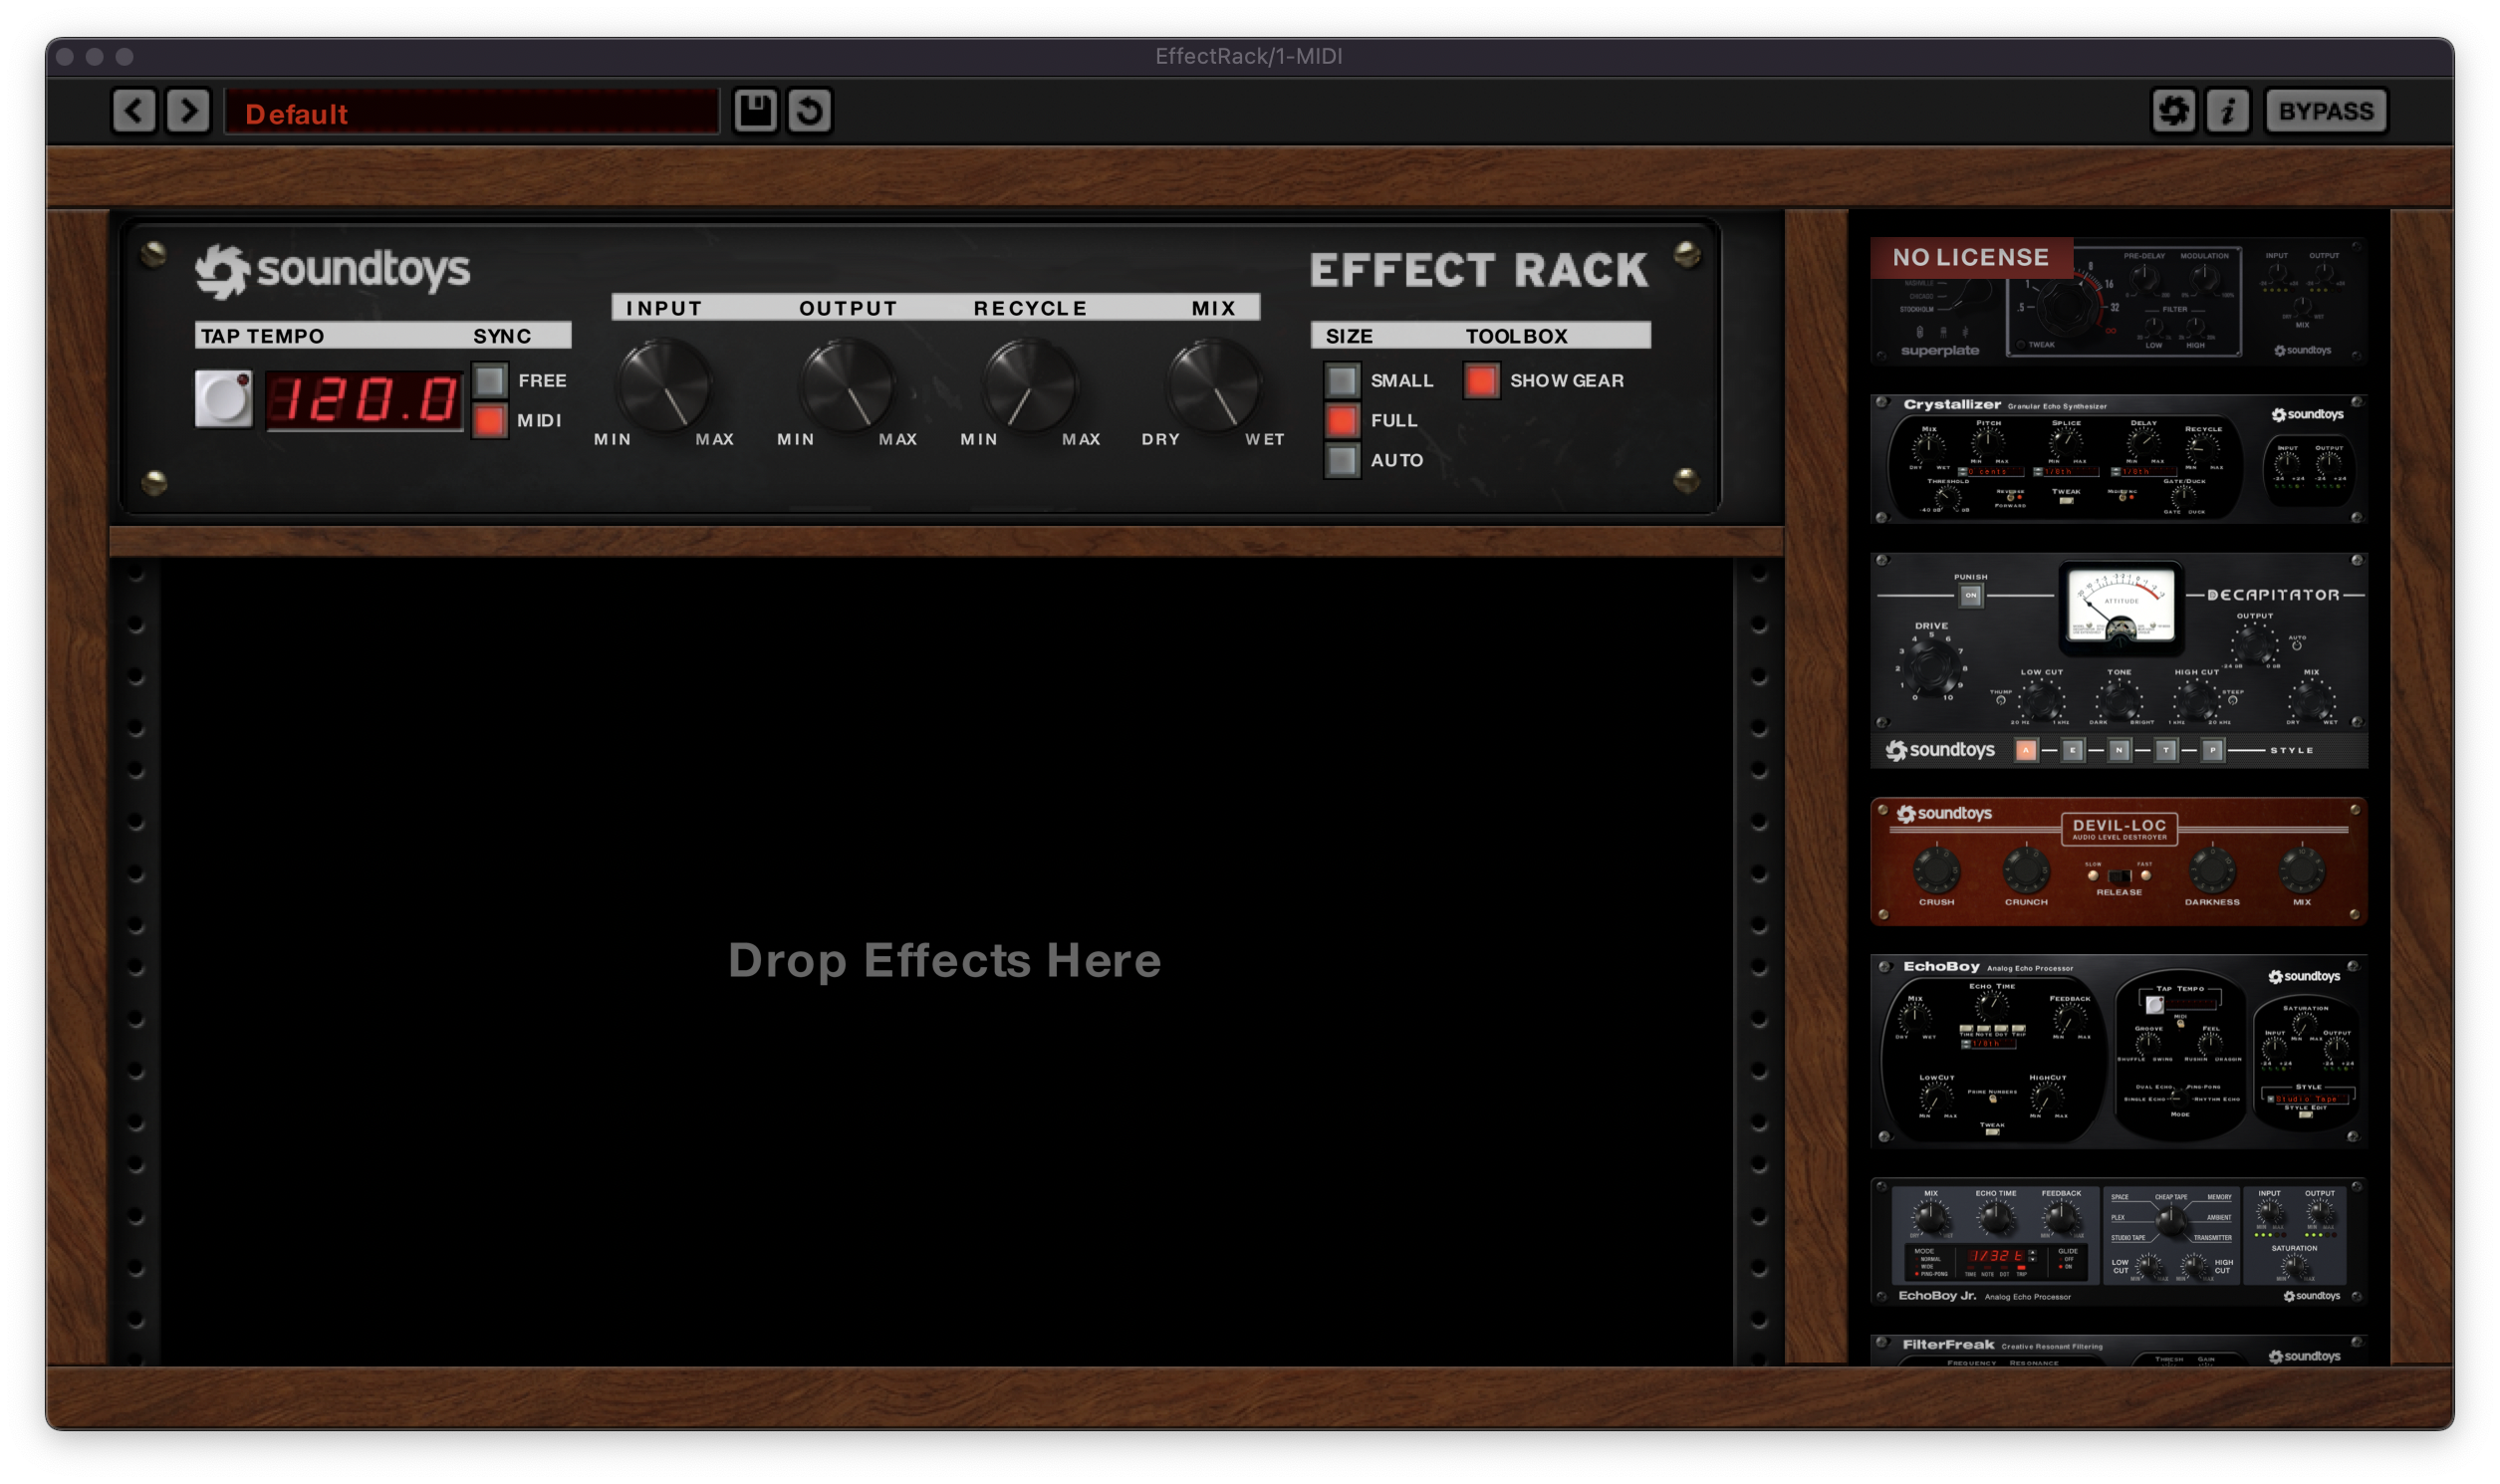Image resolution: width=2500 pixels, height=1484 pixels.
Task: Click the MIX dry/wet knob
Action: (x=1213, y=386)
